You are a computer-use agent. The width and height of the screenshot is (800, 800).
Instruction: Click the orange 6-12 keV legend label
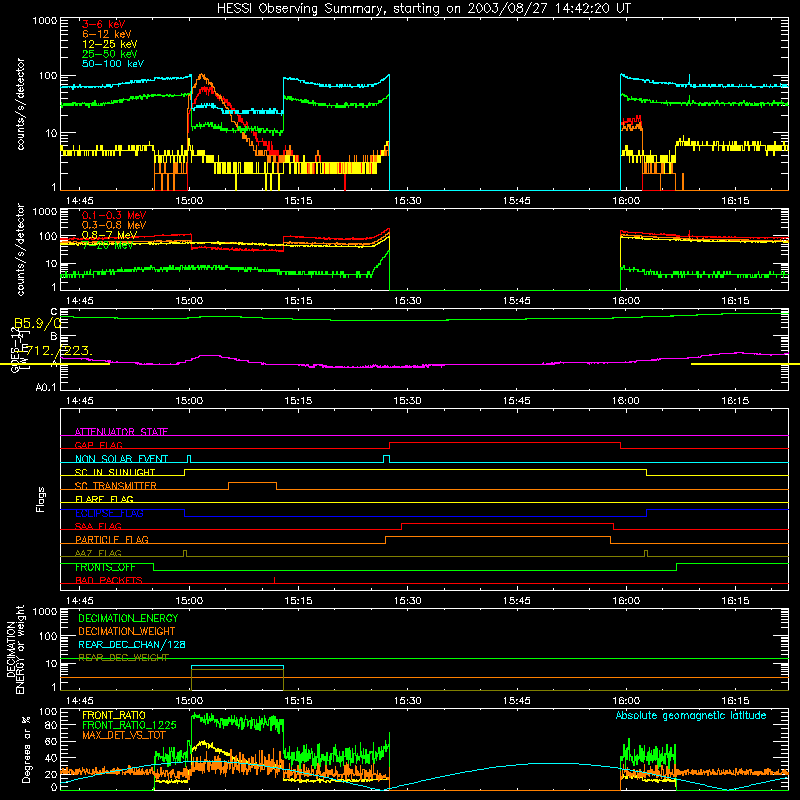107,34
